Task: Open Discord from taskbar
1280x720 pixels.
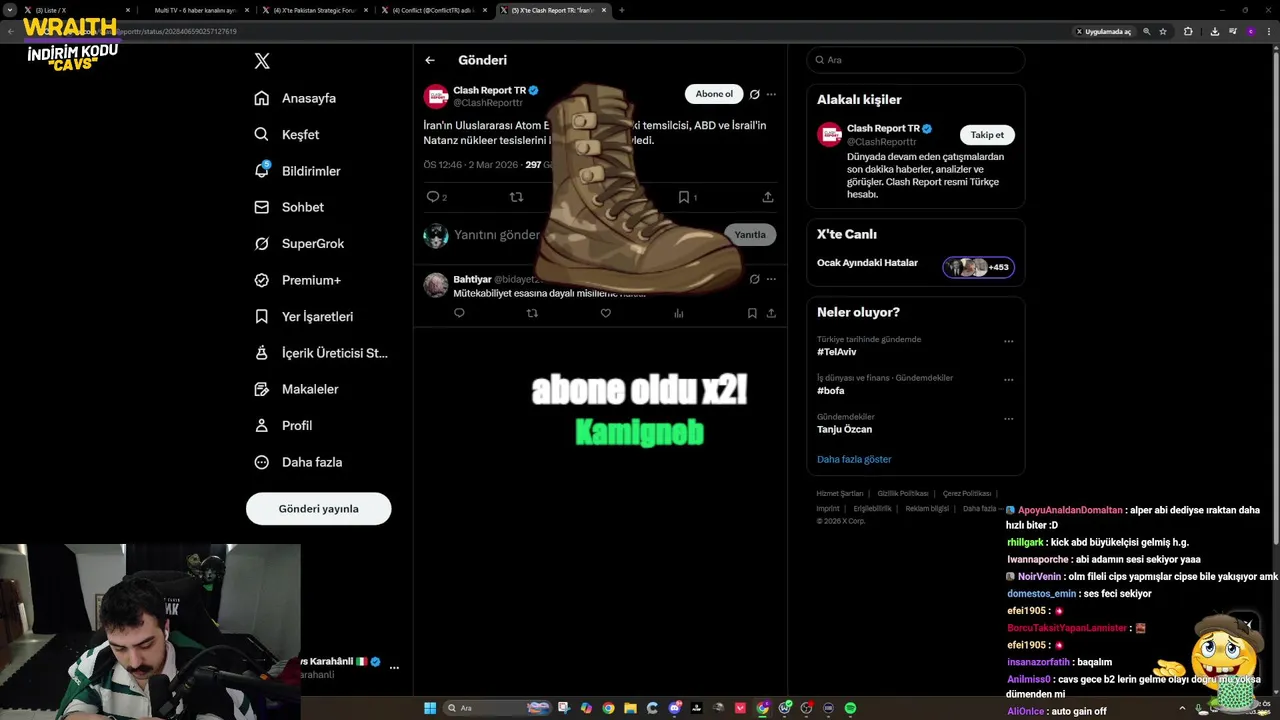Action: 675,708
